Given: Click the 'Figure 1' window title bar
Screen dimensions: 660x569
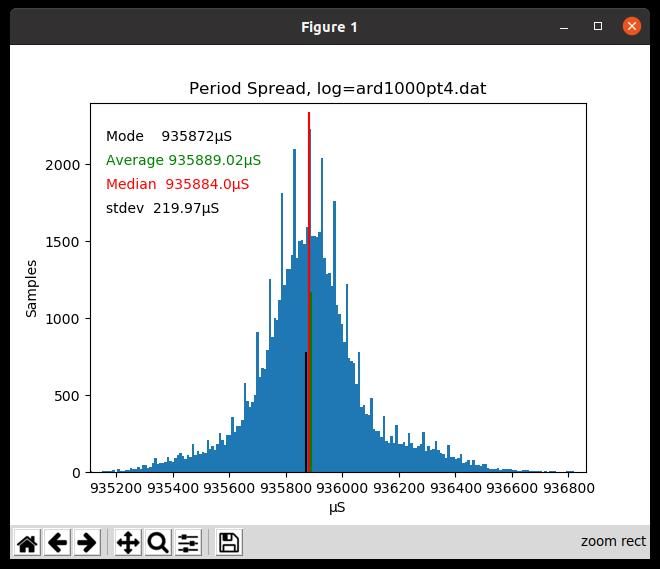Looking at the screenshot, I should point(330,27).
